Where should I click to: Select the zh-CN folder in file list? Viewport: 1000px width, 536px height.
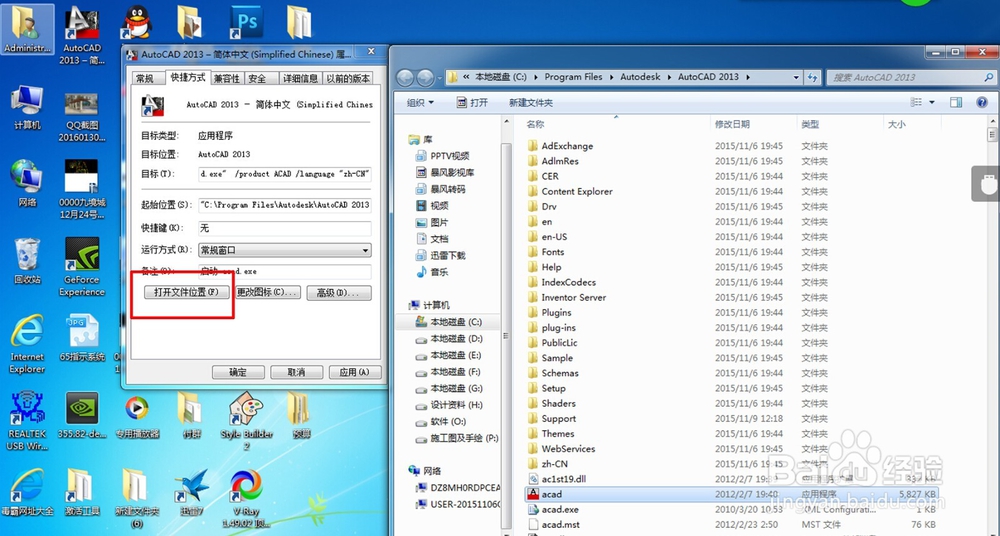click(x=548, y=465)
